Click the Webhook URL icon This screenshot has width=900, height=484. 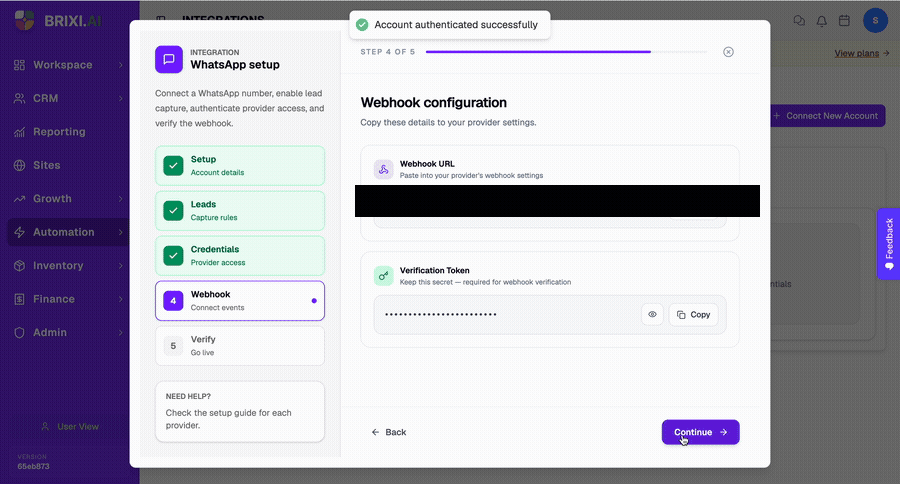[x=383, y=169]
